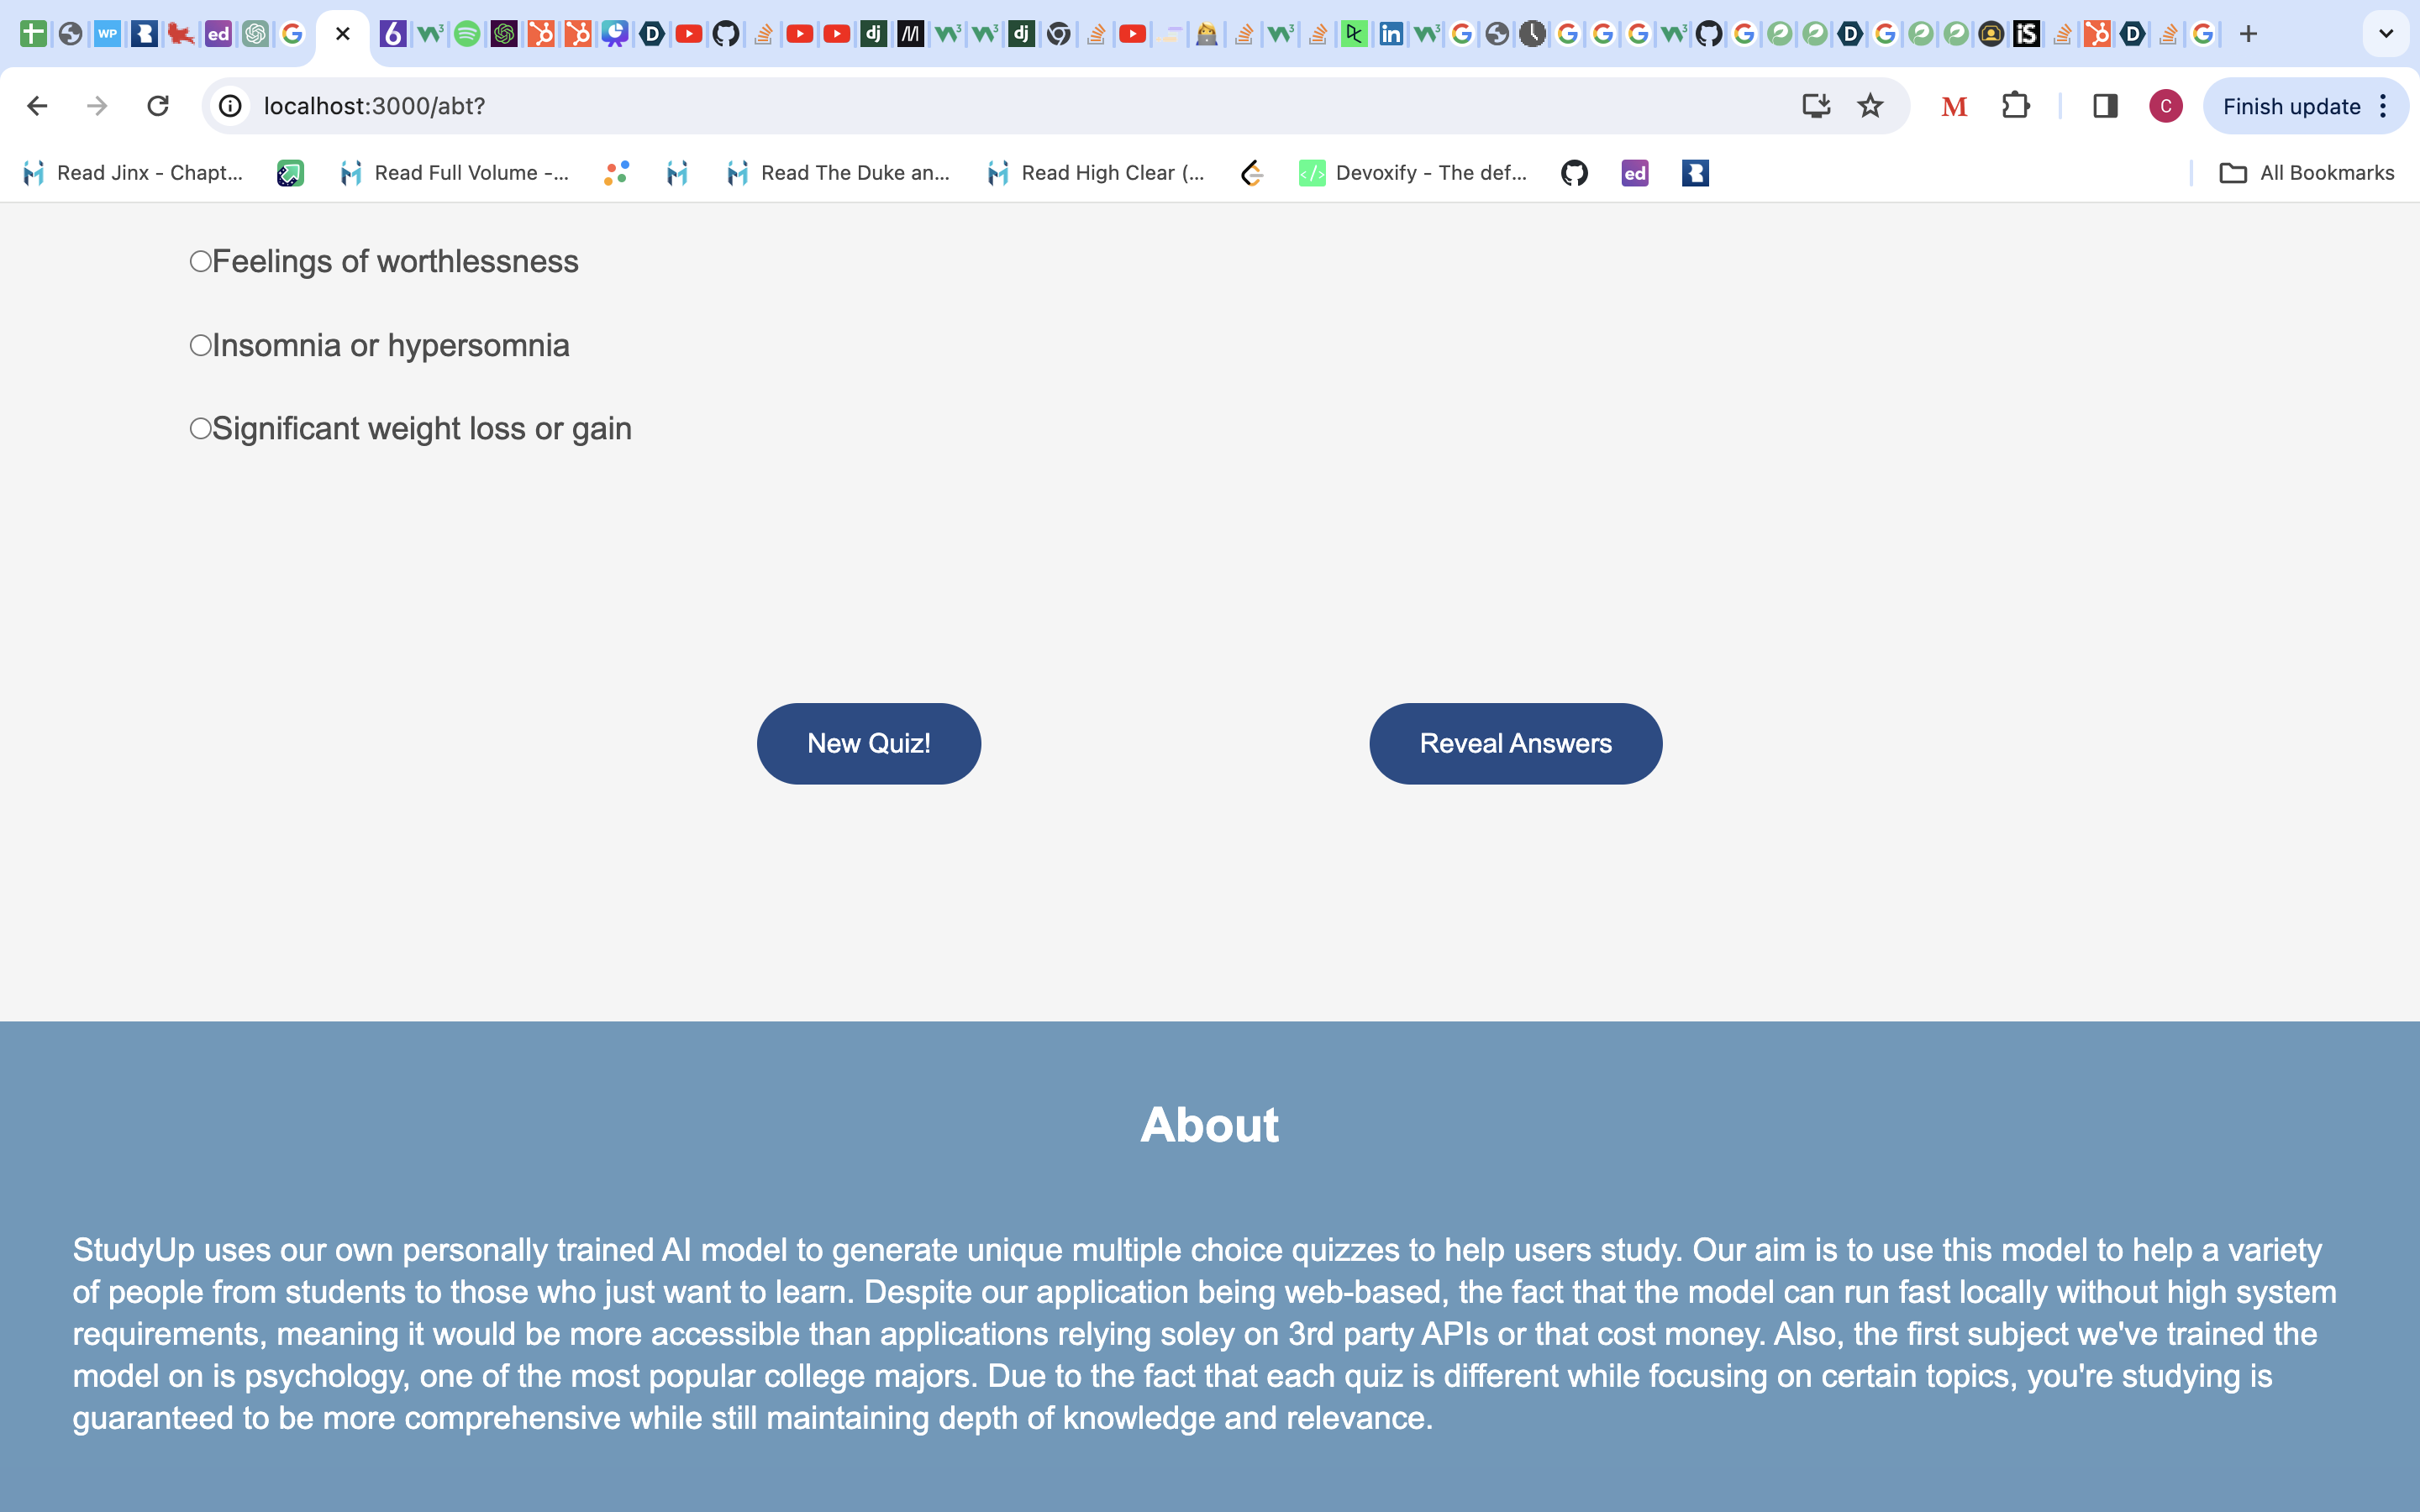This screenshot has height=1512, width=2420.
Task: Open the Extensions puzzle icon
Action: (2015, 106)
